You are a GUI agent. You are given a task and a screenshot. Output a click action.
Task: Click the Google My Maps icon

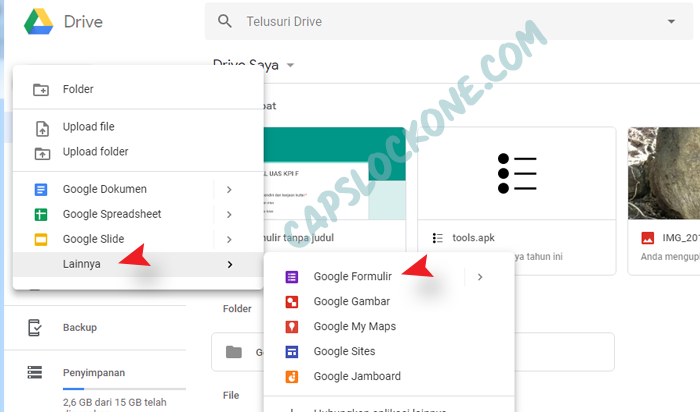coord(292,327)
